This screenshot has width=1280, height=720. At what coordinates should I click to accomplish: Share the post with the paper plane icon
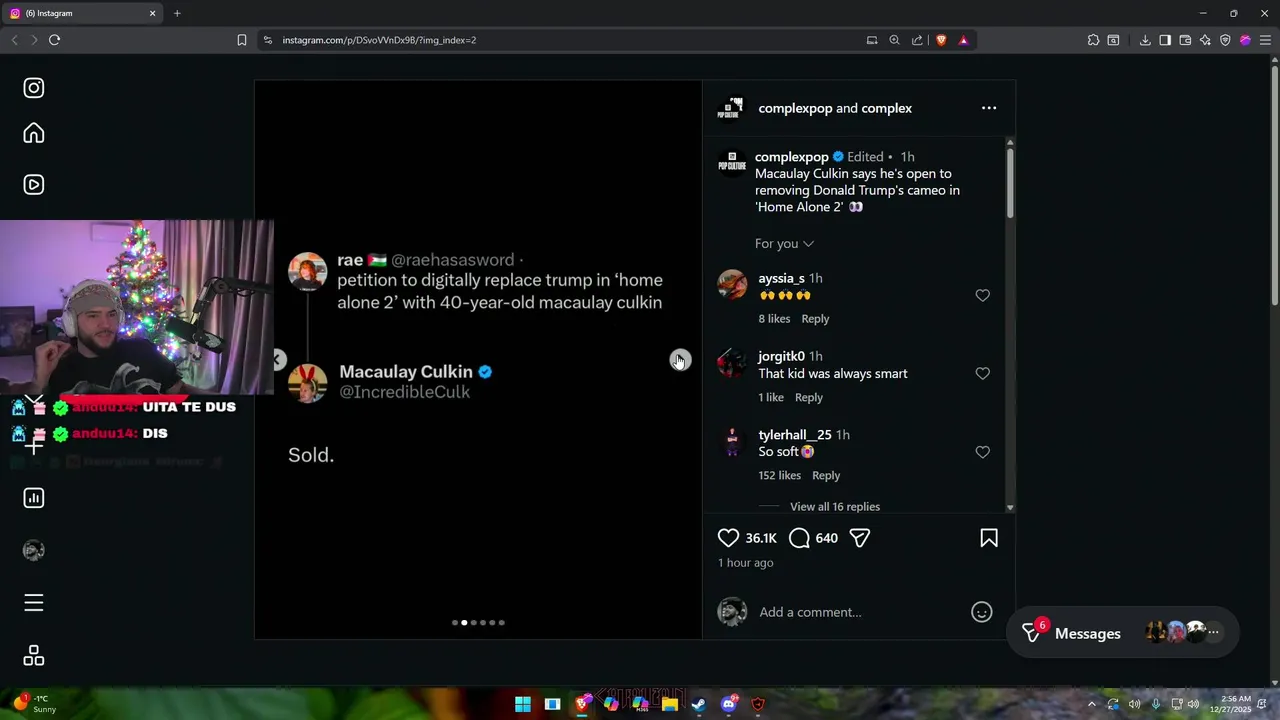[x=860, y=538]
